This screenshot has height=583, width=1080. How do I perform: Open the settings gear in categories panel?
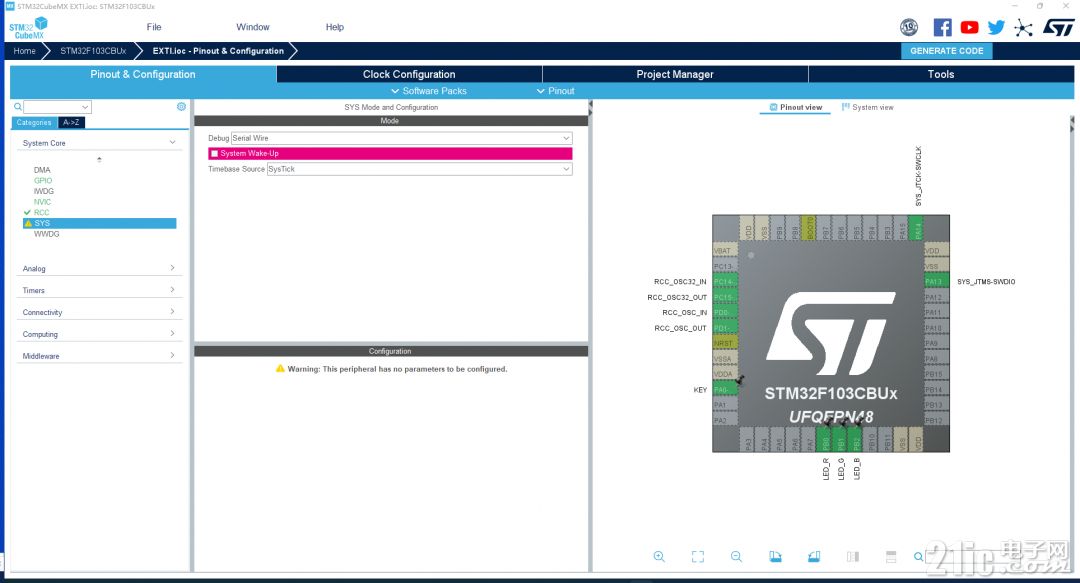point(181,107)
